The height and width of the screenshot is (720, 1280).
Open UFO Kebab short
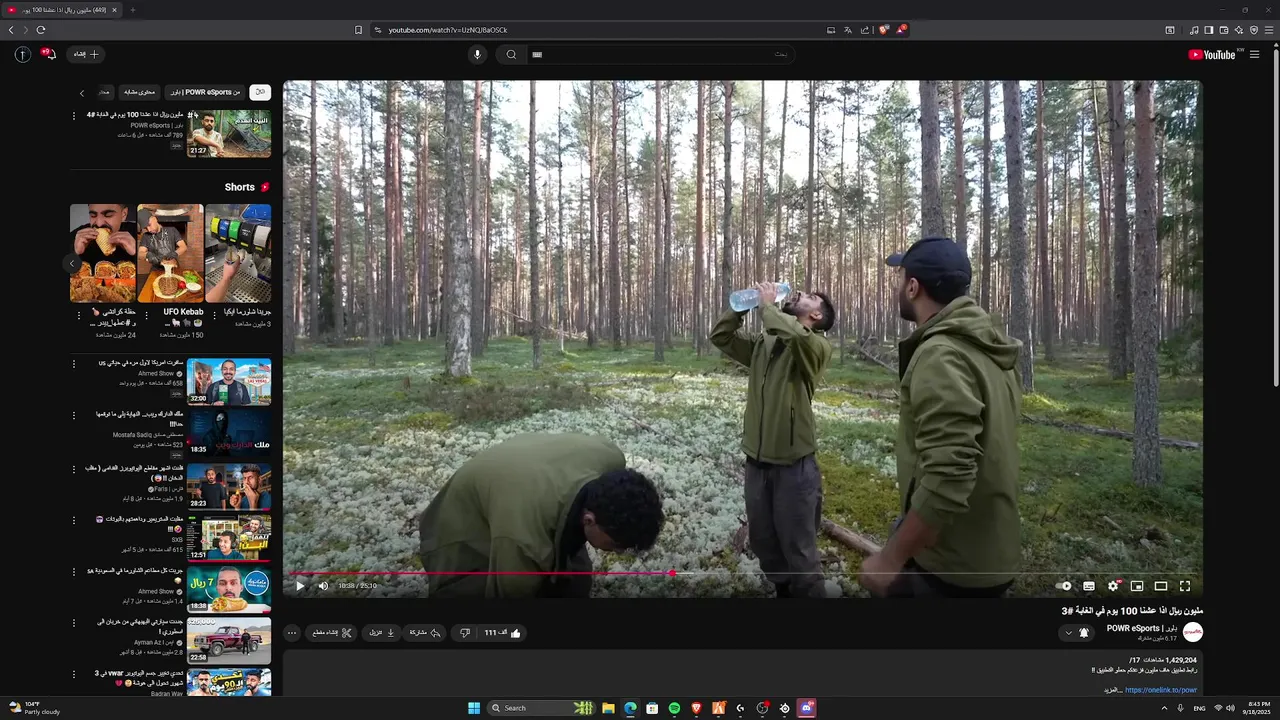170,253
